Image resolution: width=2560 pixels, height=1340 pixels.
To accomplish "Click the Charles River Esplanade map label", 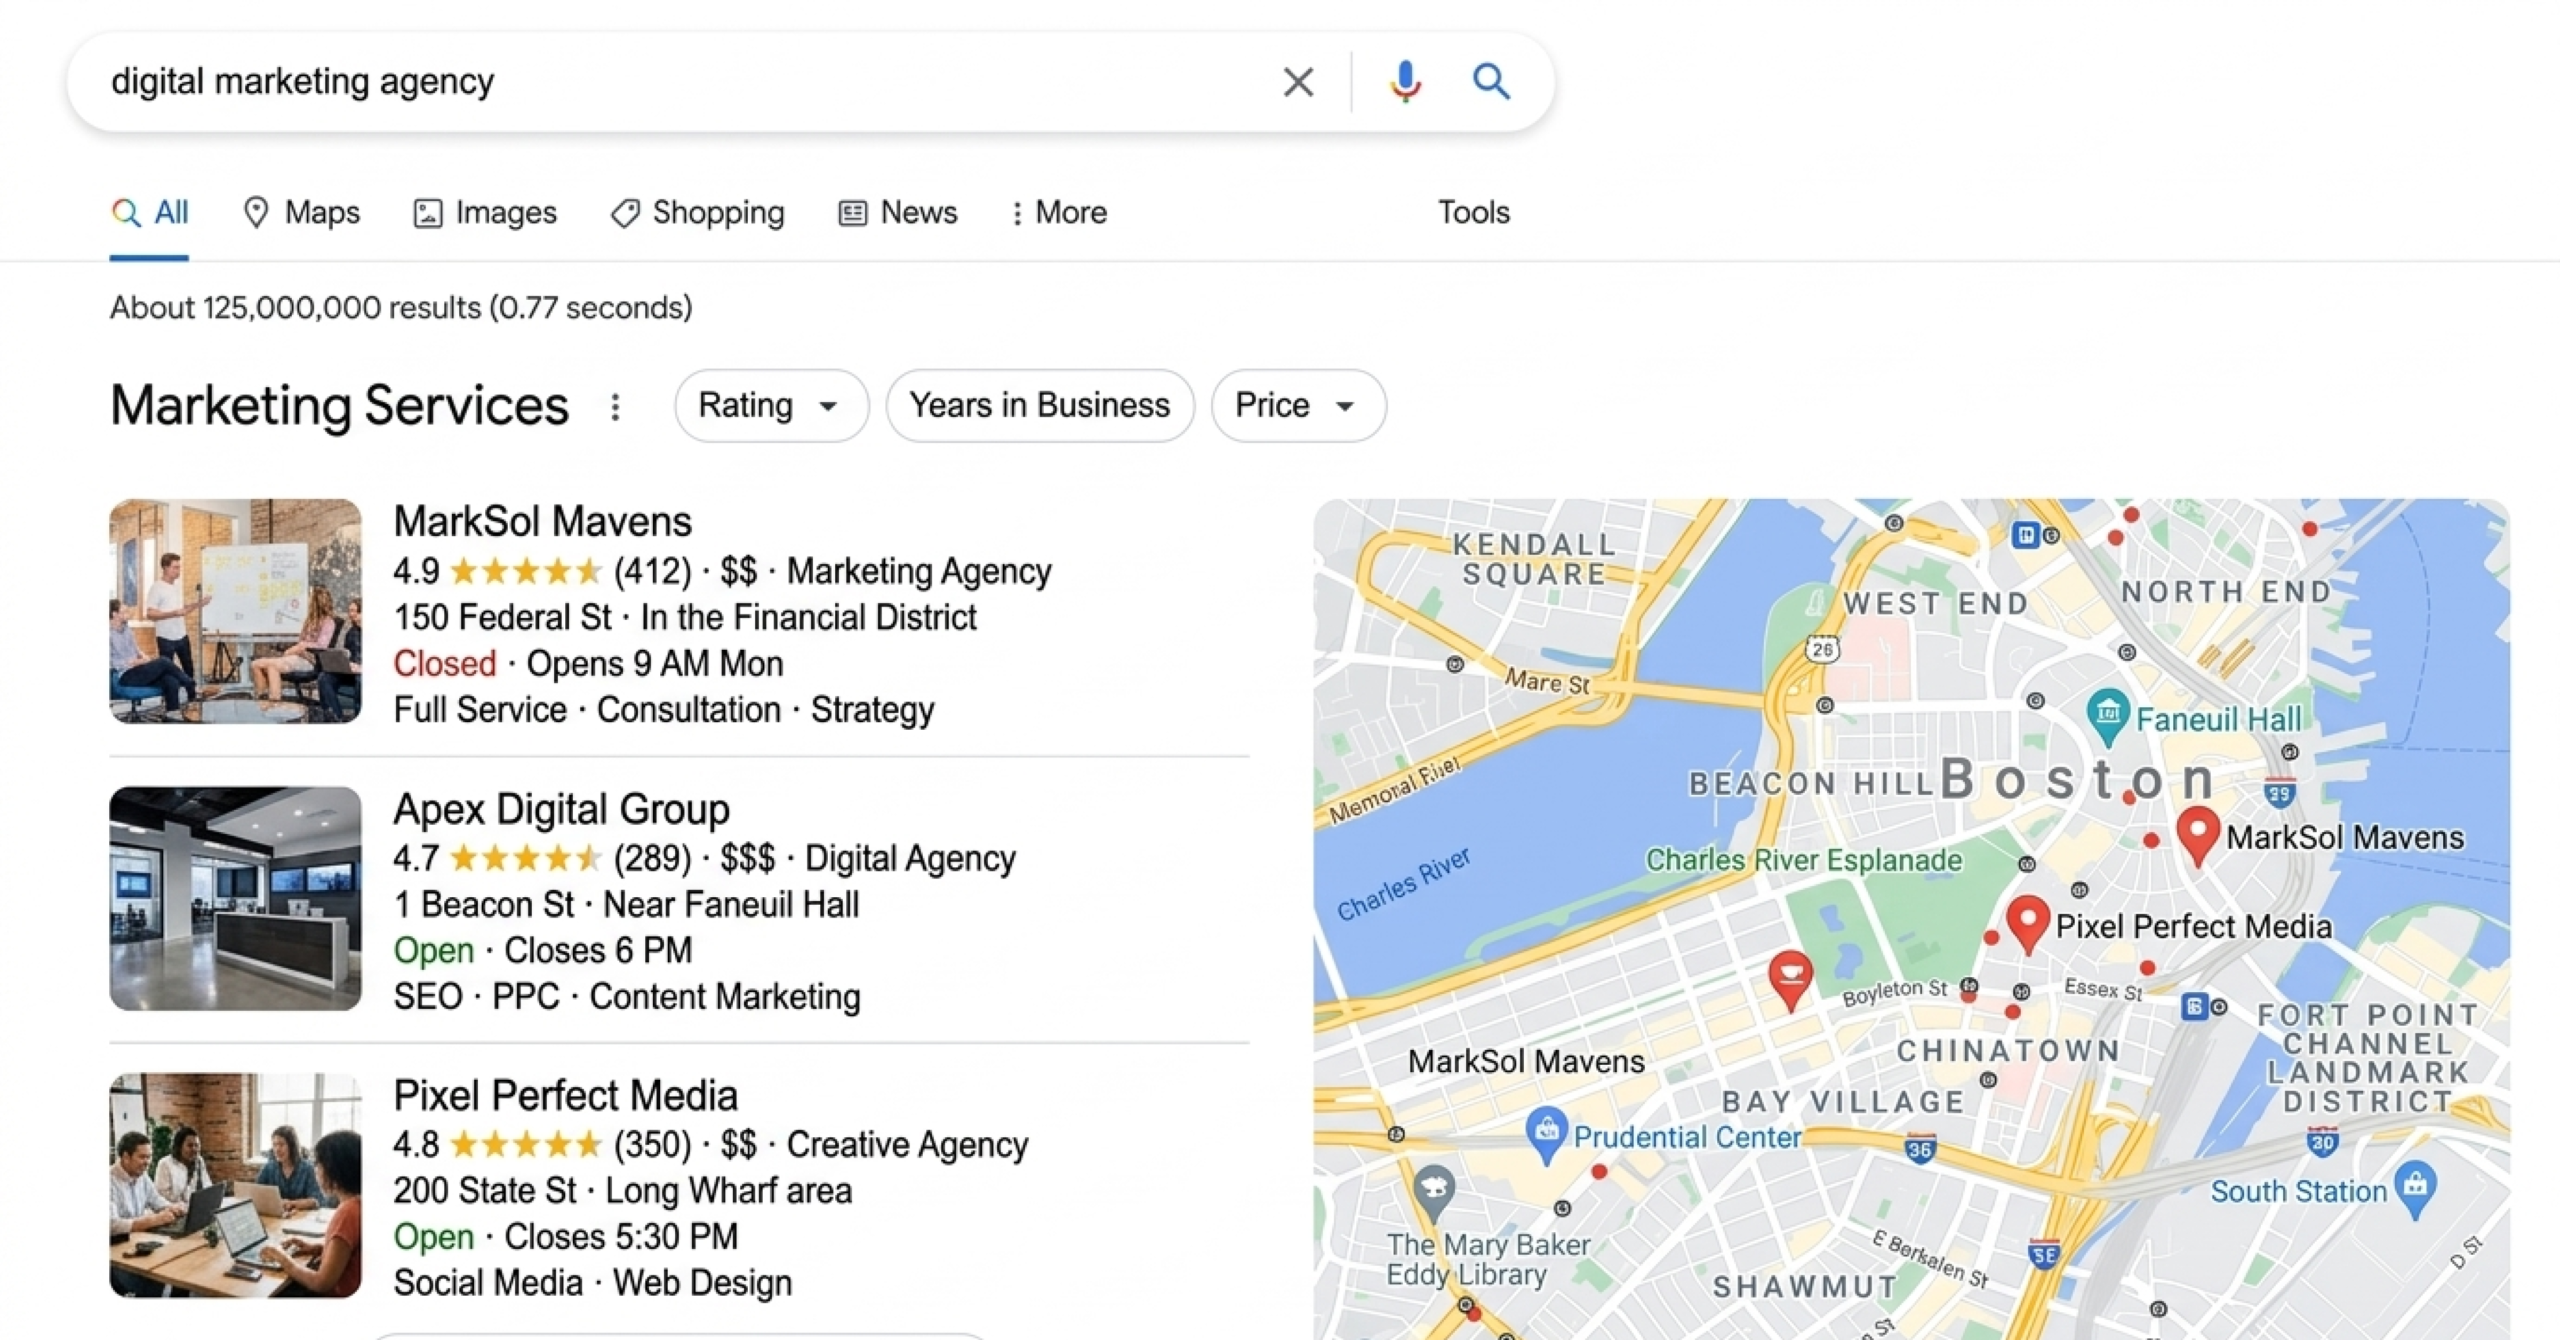I will (x=1804, y=860).
